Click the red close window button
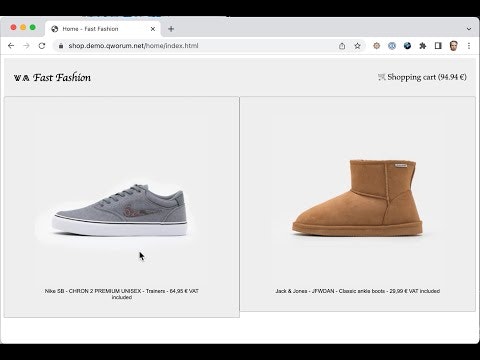 [13, 27]
